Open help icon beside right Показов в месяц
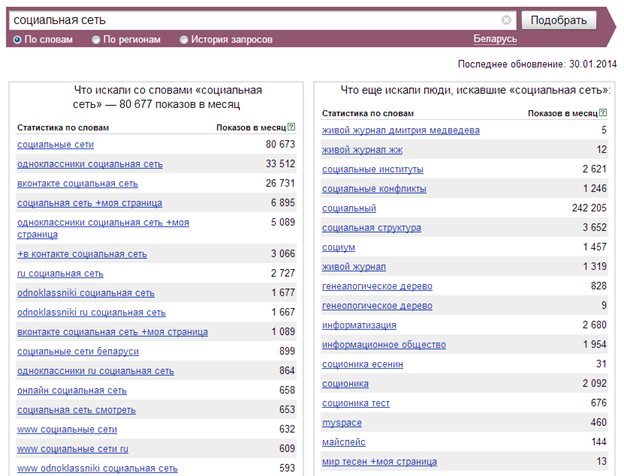624x476 pixels. click(603, 113)
